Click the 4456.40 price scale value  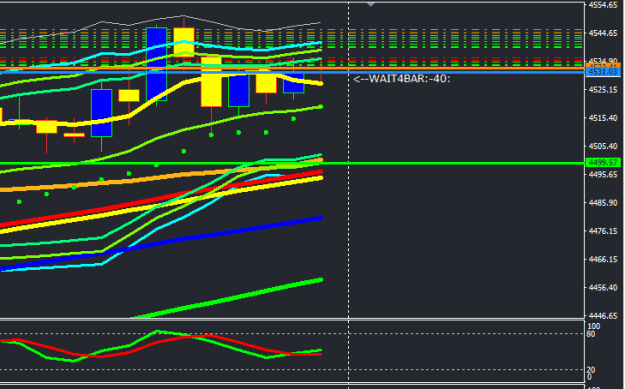(603, 288)
